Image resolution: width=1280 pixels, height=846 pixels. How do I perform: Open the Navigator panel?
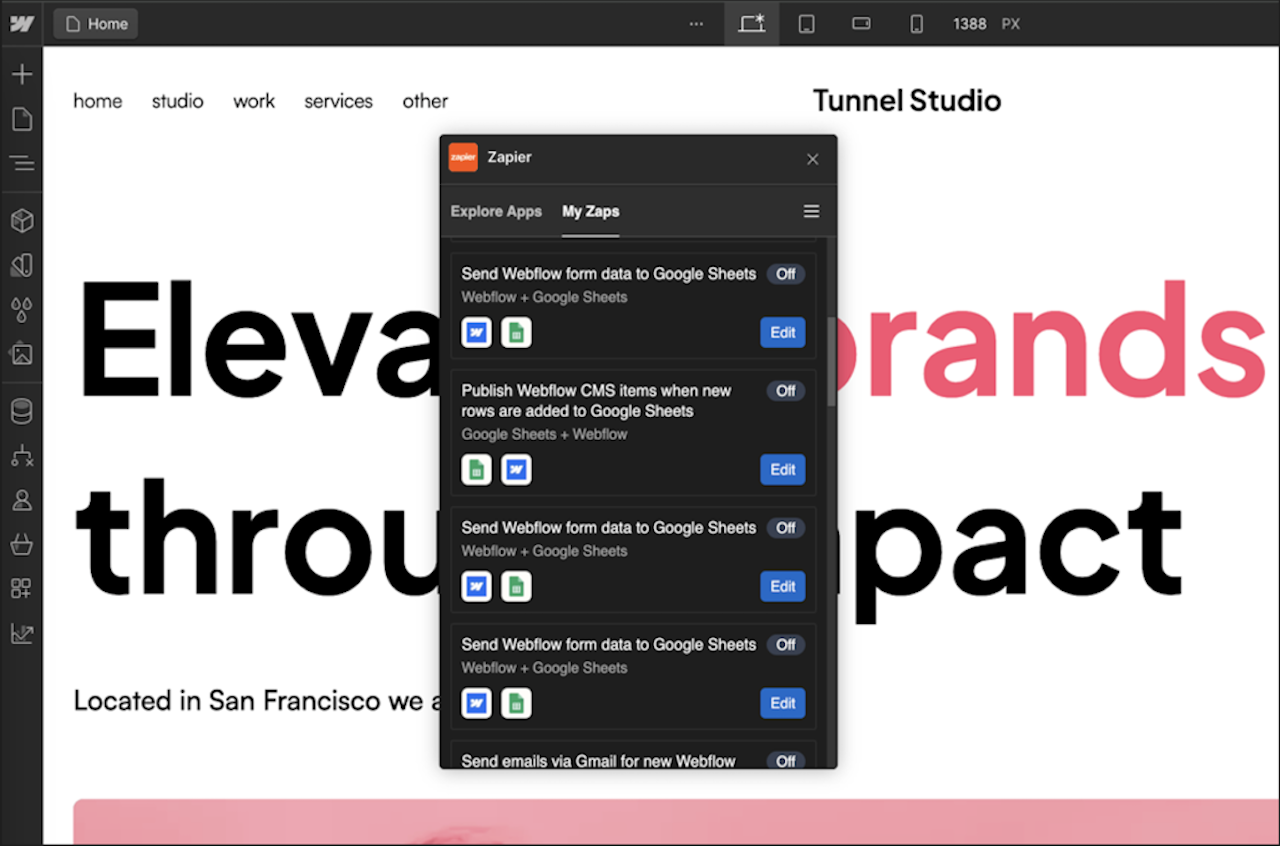pyautogui.click(x=21, y=164)
